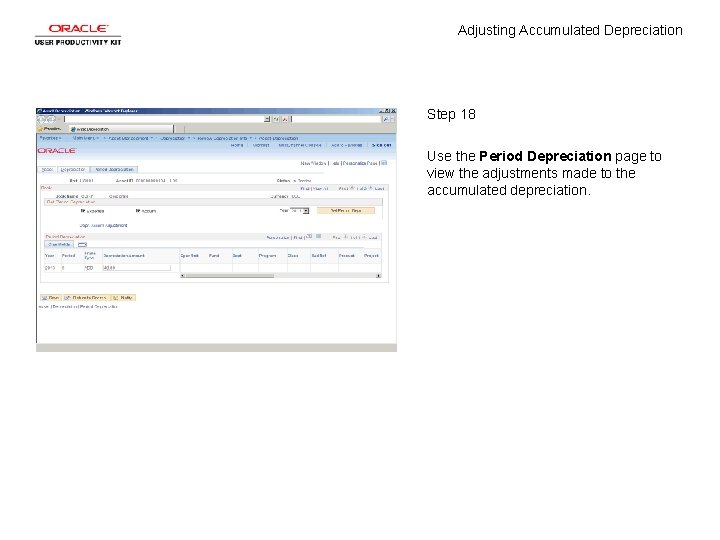The image size is (720, 540).
Task: Show previous Book row arrow icon
Action: [353, 188]
